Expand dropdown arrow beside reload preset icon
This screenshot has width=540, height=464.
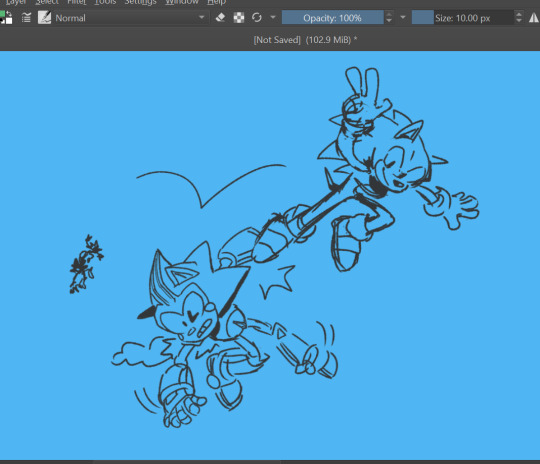tap(273, 17)
